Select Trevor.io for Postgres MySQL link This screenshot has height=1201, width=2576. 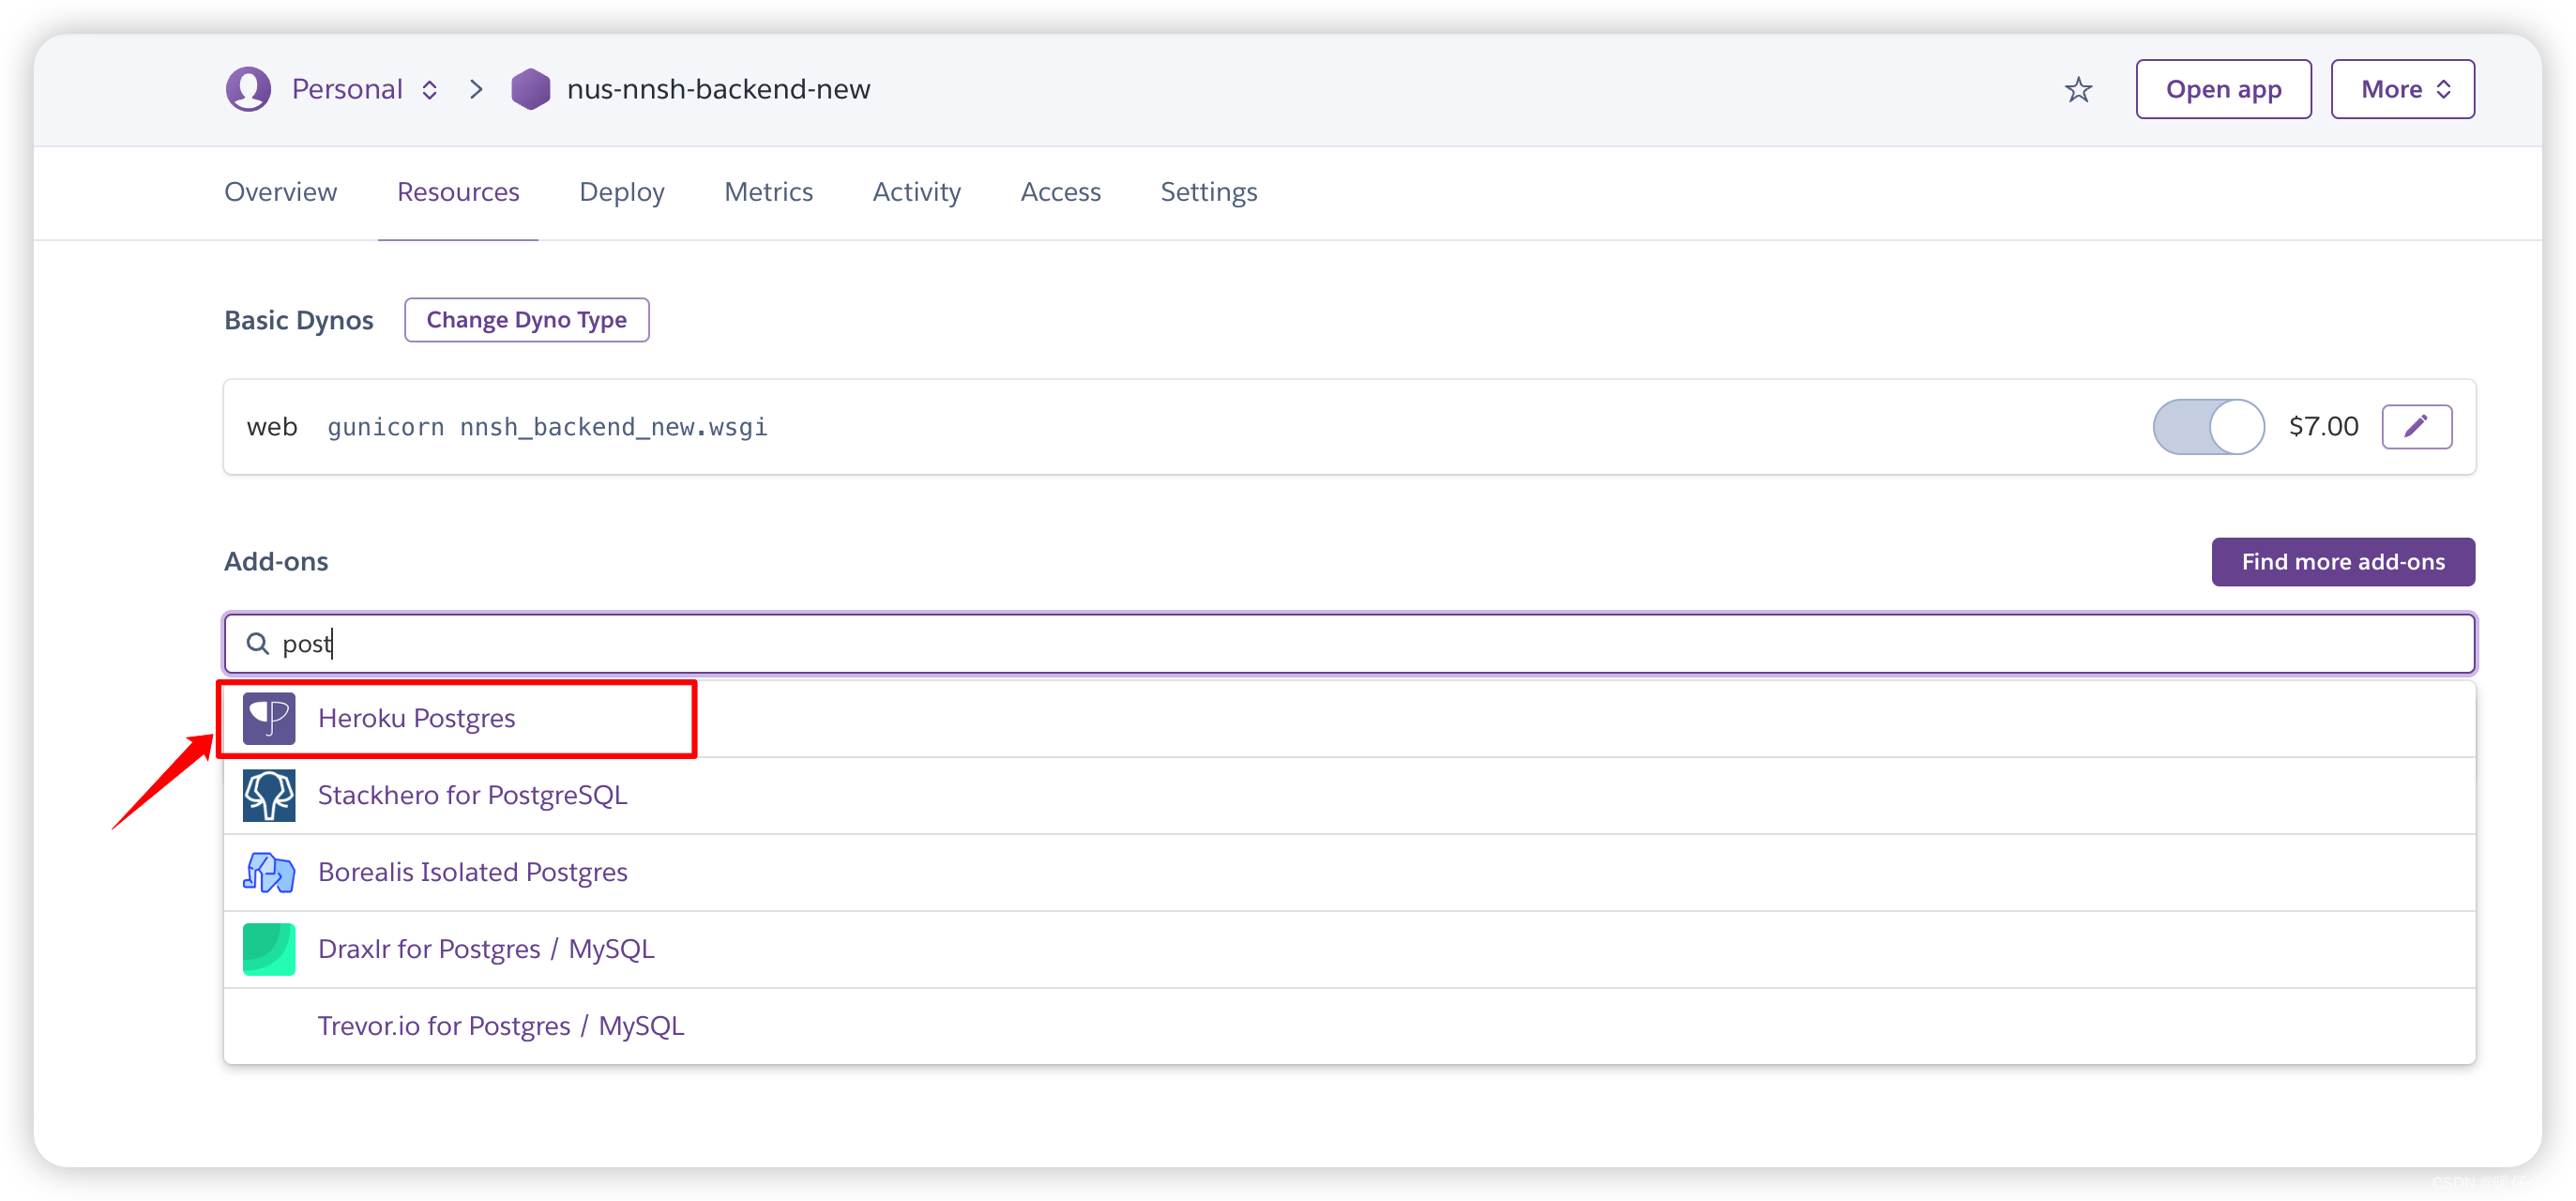(501, 1026)
